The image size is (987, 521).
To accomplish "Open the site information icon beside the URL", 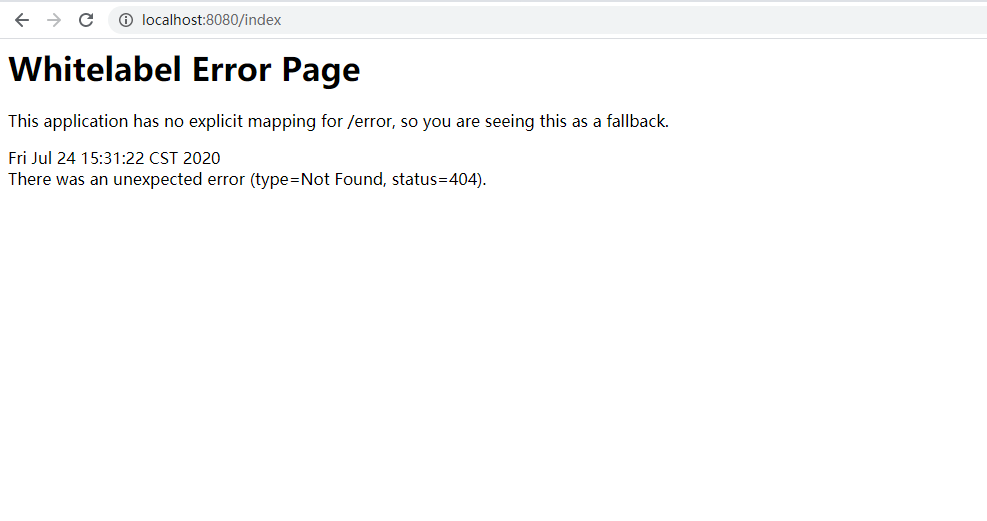I will 126,20.
